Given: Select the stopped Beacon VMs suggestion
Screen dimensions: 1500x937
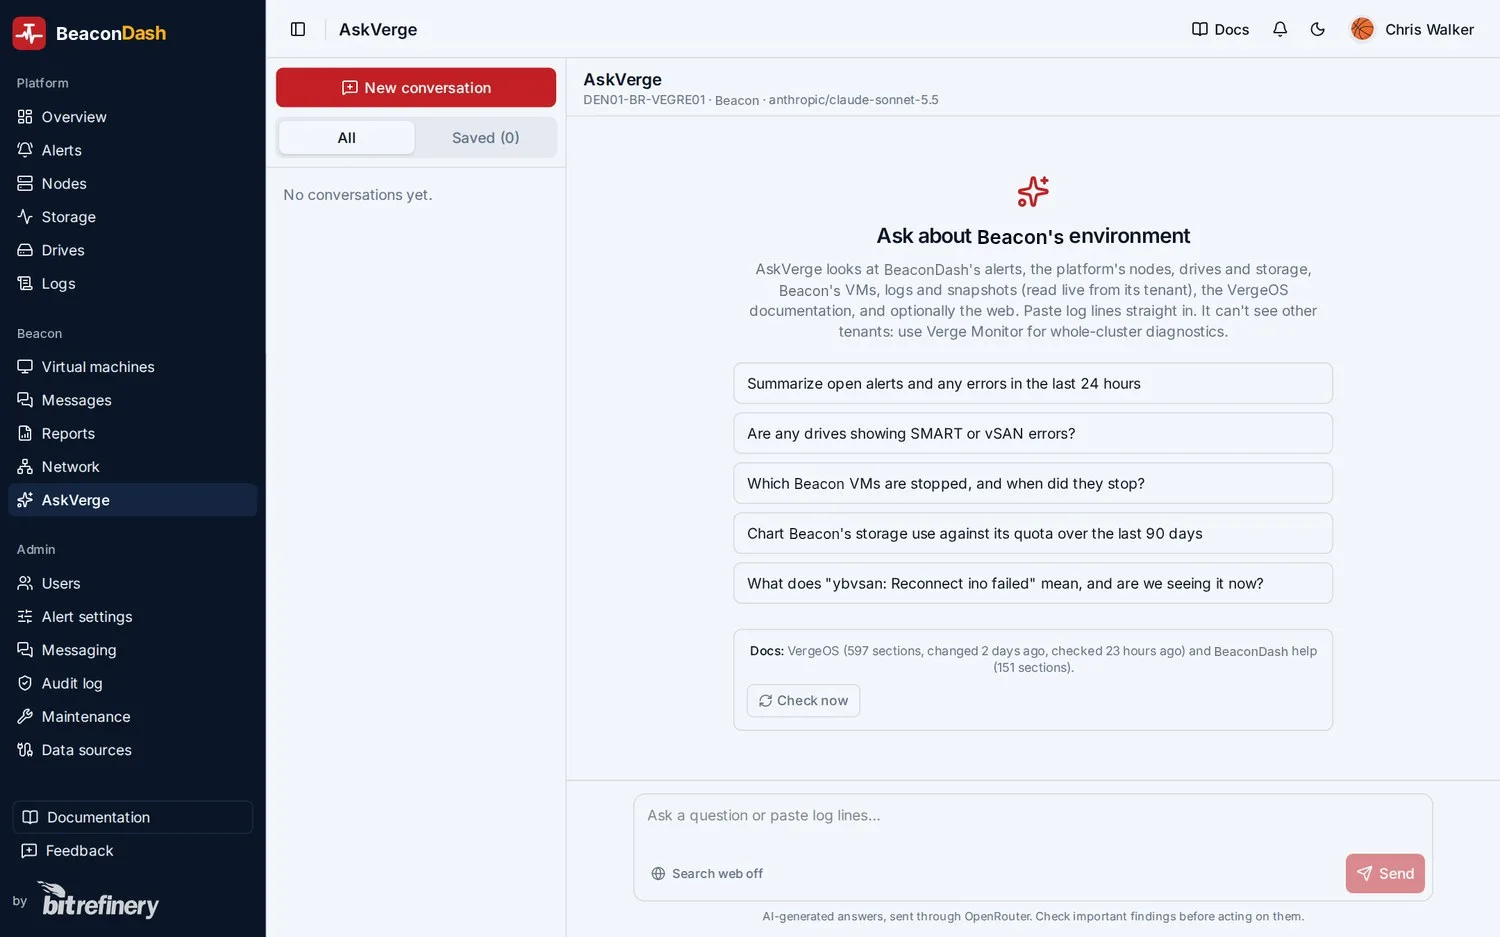Looking at the screenshot, I should point(1033,484).
